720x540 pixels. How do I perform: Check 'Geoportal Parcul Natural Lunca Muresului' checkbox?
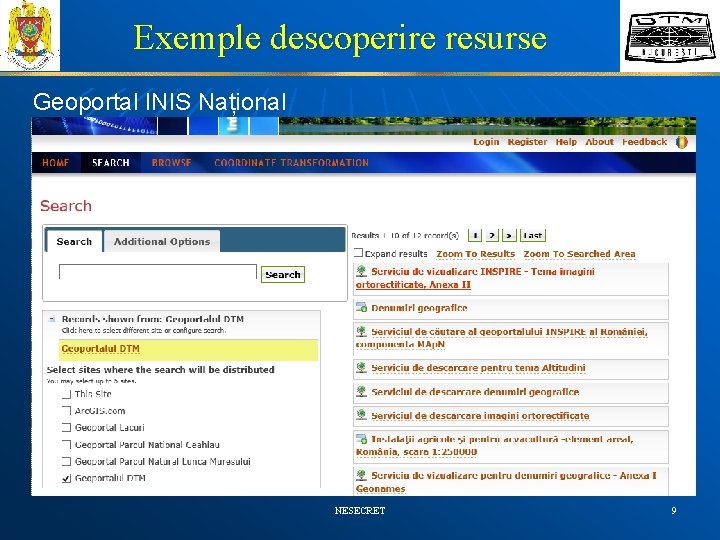click(x=67, y=461)
